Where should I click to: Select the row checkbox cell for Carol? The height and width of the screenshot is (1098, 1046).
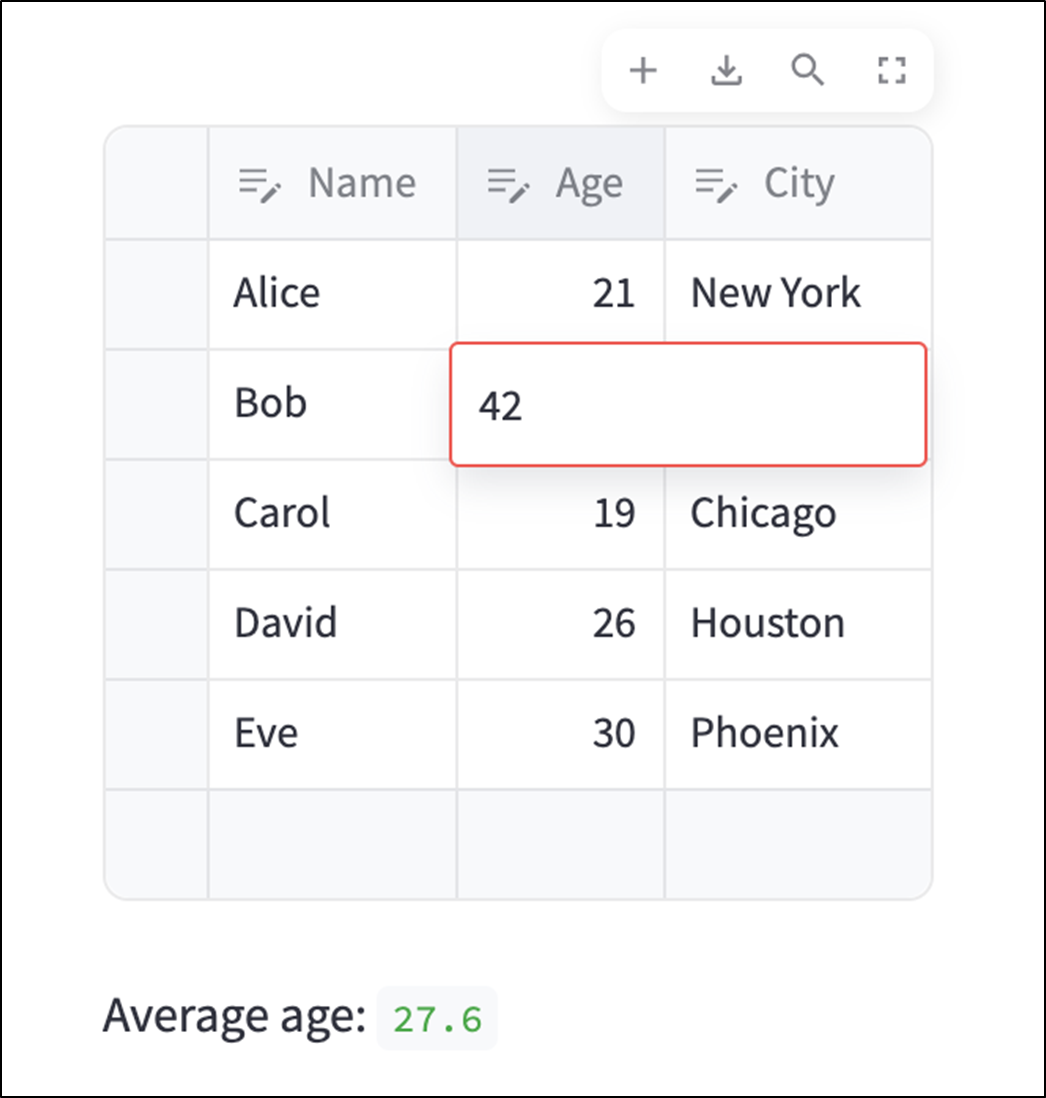click(157, 514)
